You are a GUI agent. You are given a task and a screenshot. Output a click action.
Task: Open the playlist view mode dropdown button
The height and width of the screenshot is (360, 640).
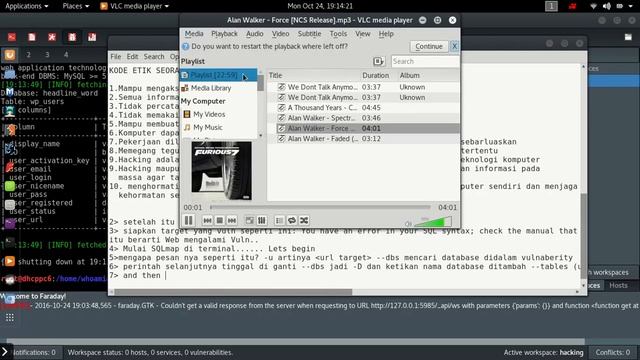click(378, 61)
